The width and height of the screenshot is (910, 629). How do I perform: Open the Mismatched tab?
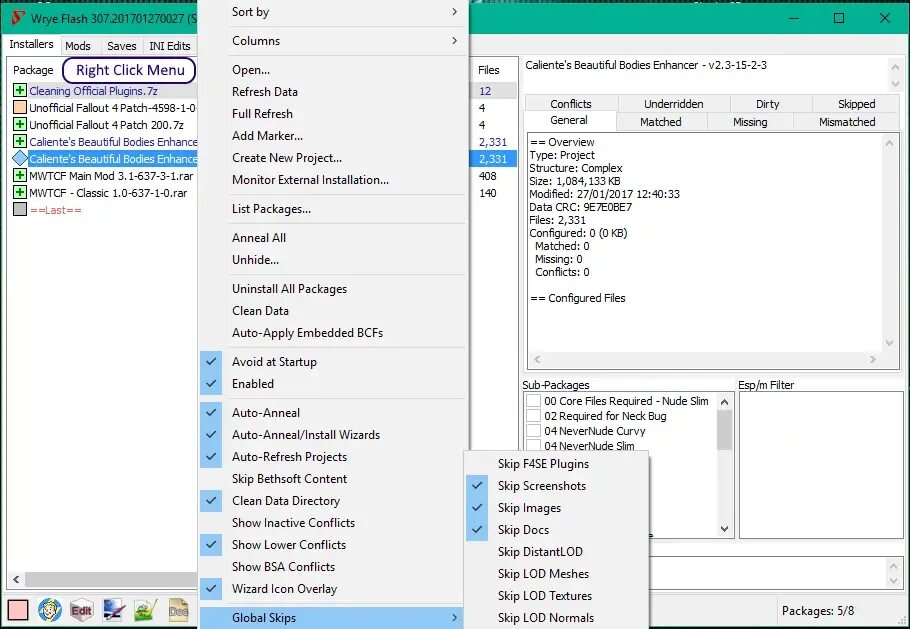(847, 122)
